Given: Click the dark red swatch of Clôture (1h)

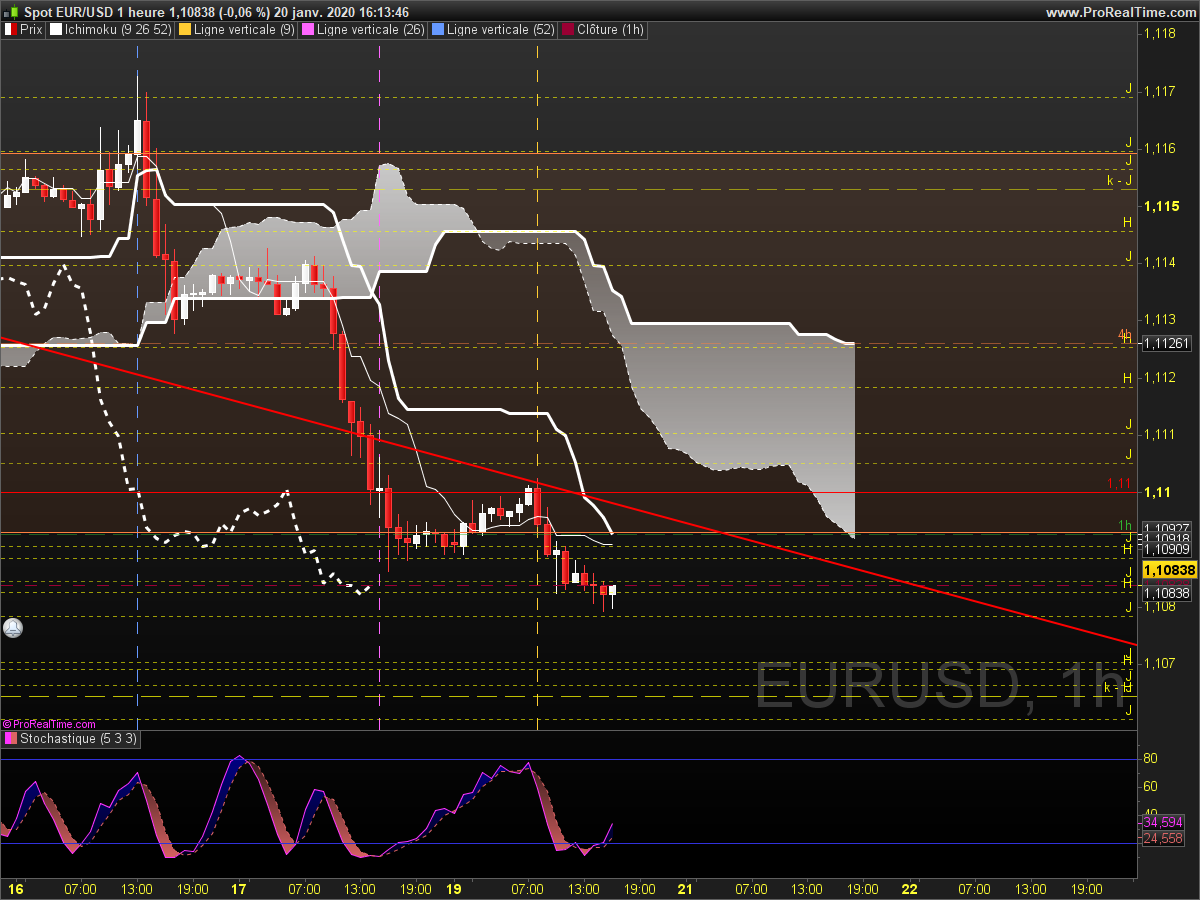Looking at the screenshot, I should point(568,30).
